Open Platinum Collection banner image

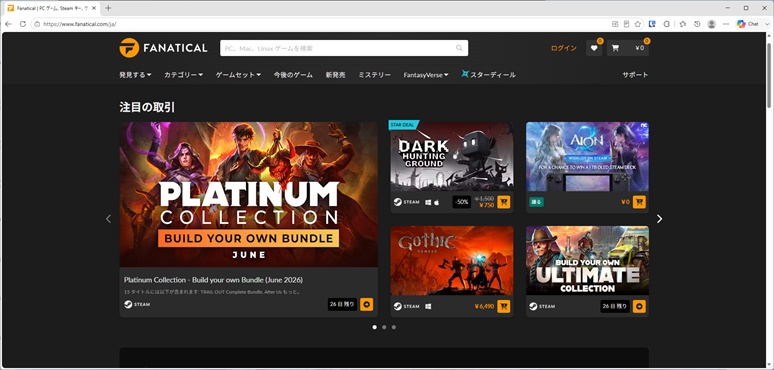[249, 194]
